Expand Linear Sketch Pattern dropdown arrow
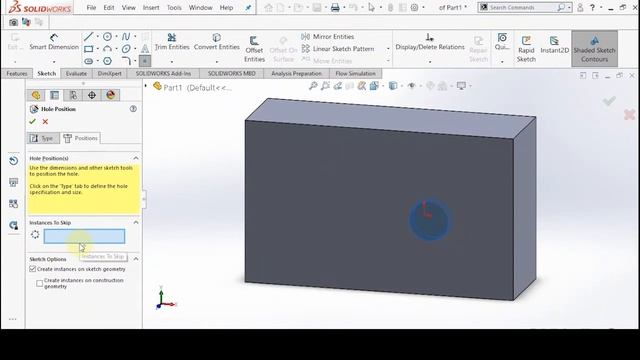 click(388, 49)
